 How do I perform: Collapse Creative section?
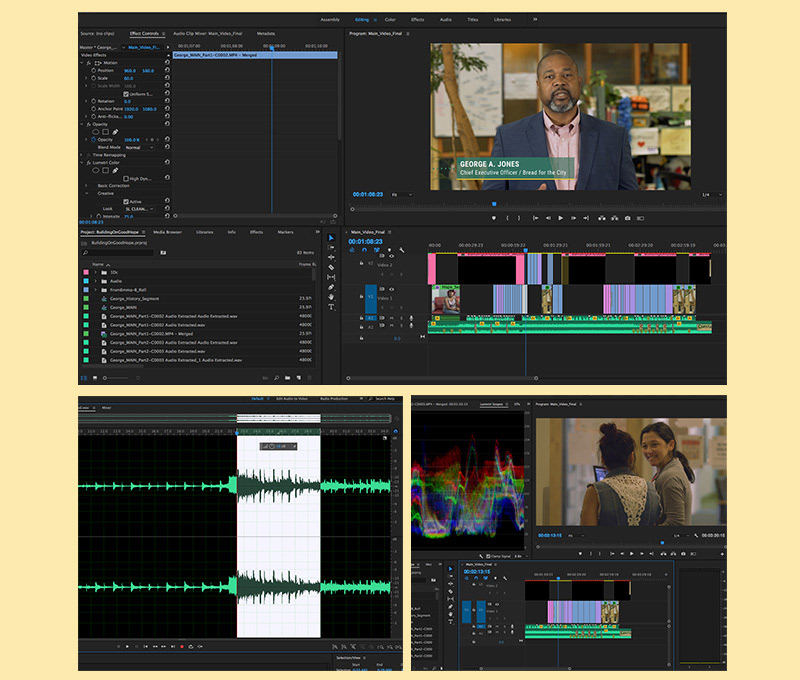(x=86, y=193)
